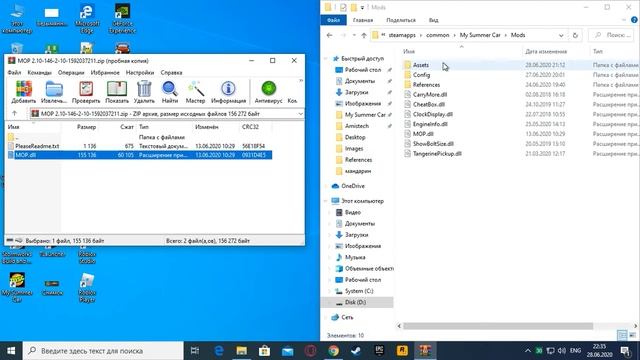Refresh the Explorer folder view
Image resolution: width=640 pixels, height=360 pixels.
pyautogui.click(x=575, y=36)
